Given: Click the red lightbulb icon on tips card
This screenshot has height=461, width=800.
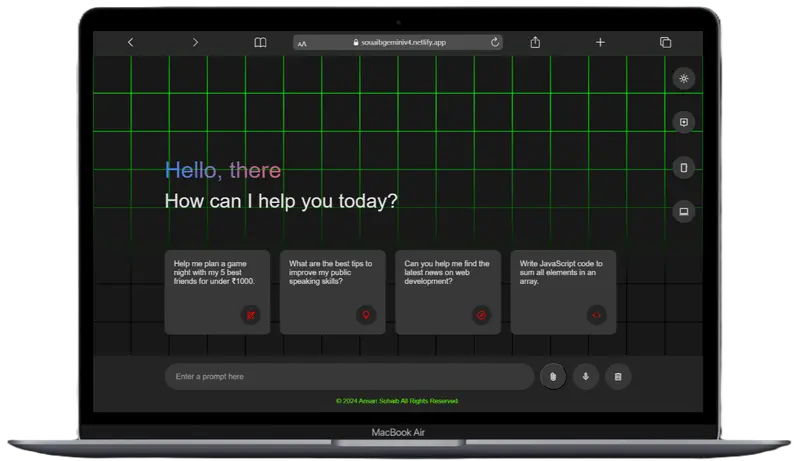Looking at the screenshot, I should tap(366, 315).
